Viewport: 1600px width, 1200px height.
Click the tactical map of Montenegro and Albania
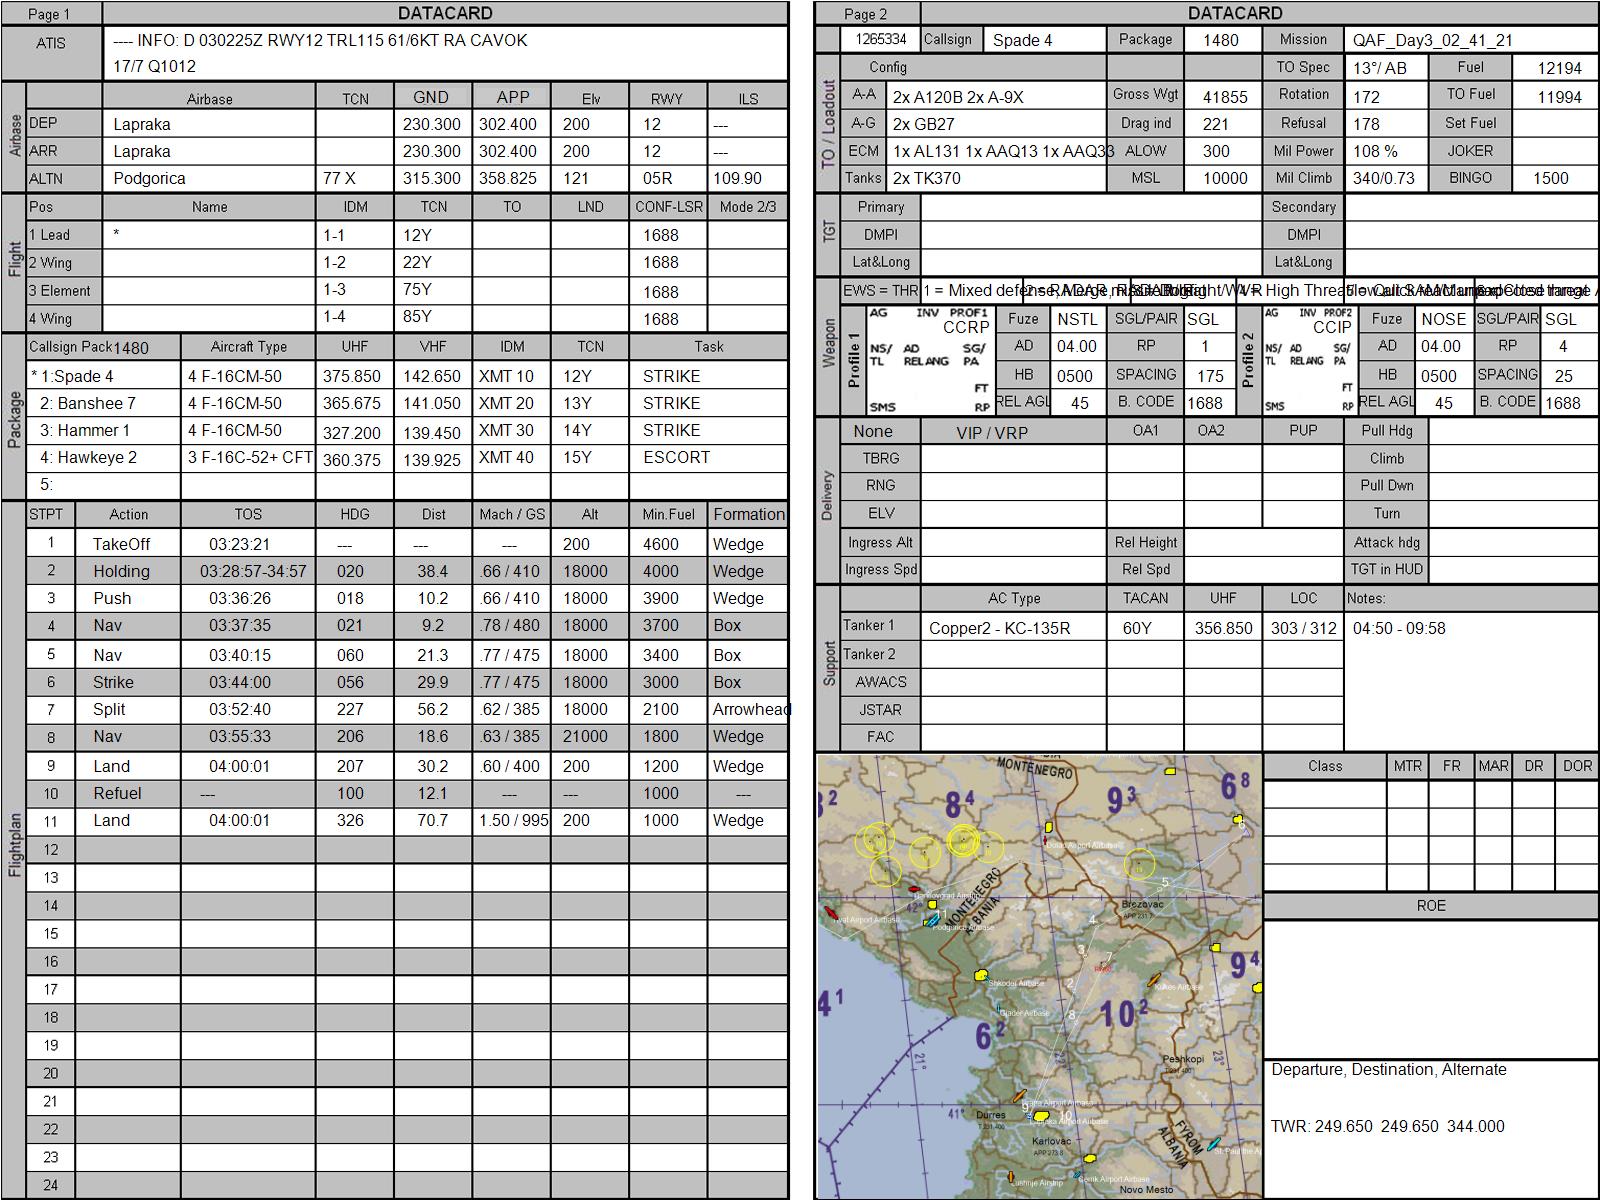pos(1040,976)
